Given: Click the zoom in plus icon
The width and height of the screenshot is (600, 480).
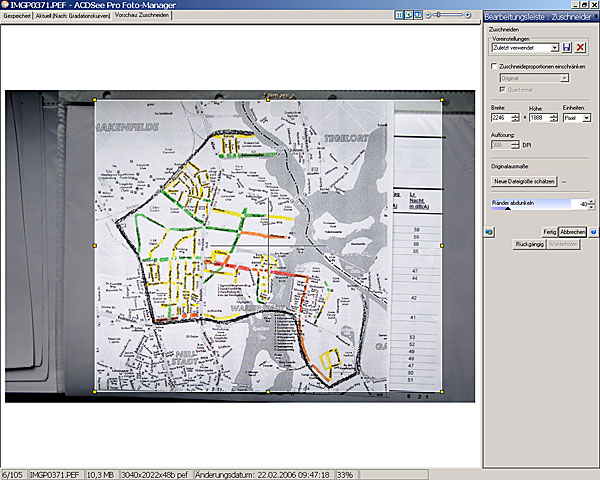Looking at the screenshot, I should pos(469,16).
